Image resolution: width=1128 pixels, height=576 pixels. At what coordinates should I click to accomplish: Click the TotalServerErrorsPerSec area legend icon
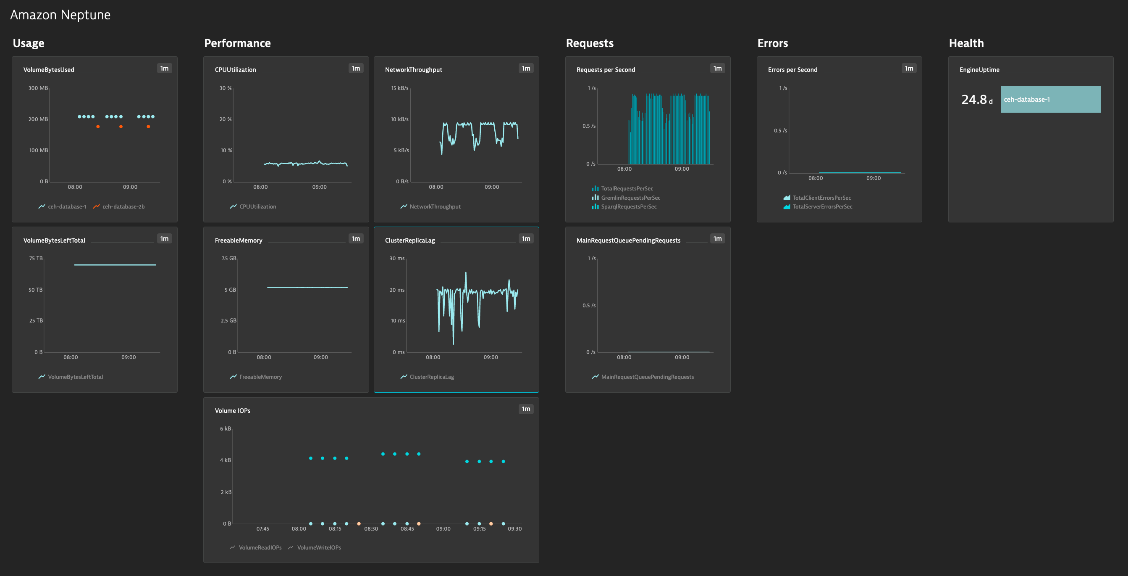tap(787, 206)
